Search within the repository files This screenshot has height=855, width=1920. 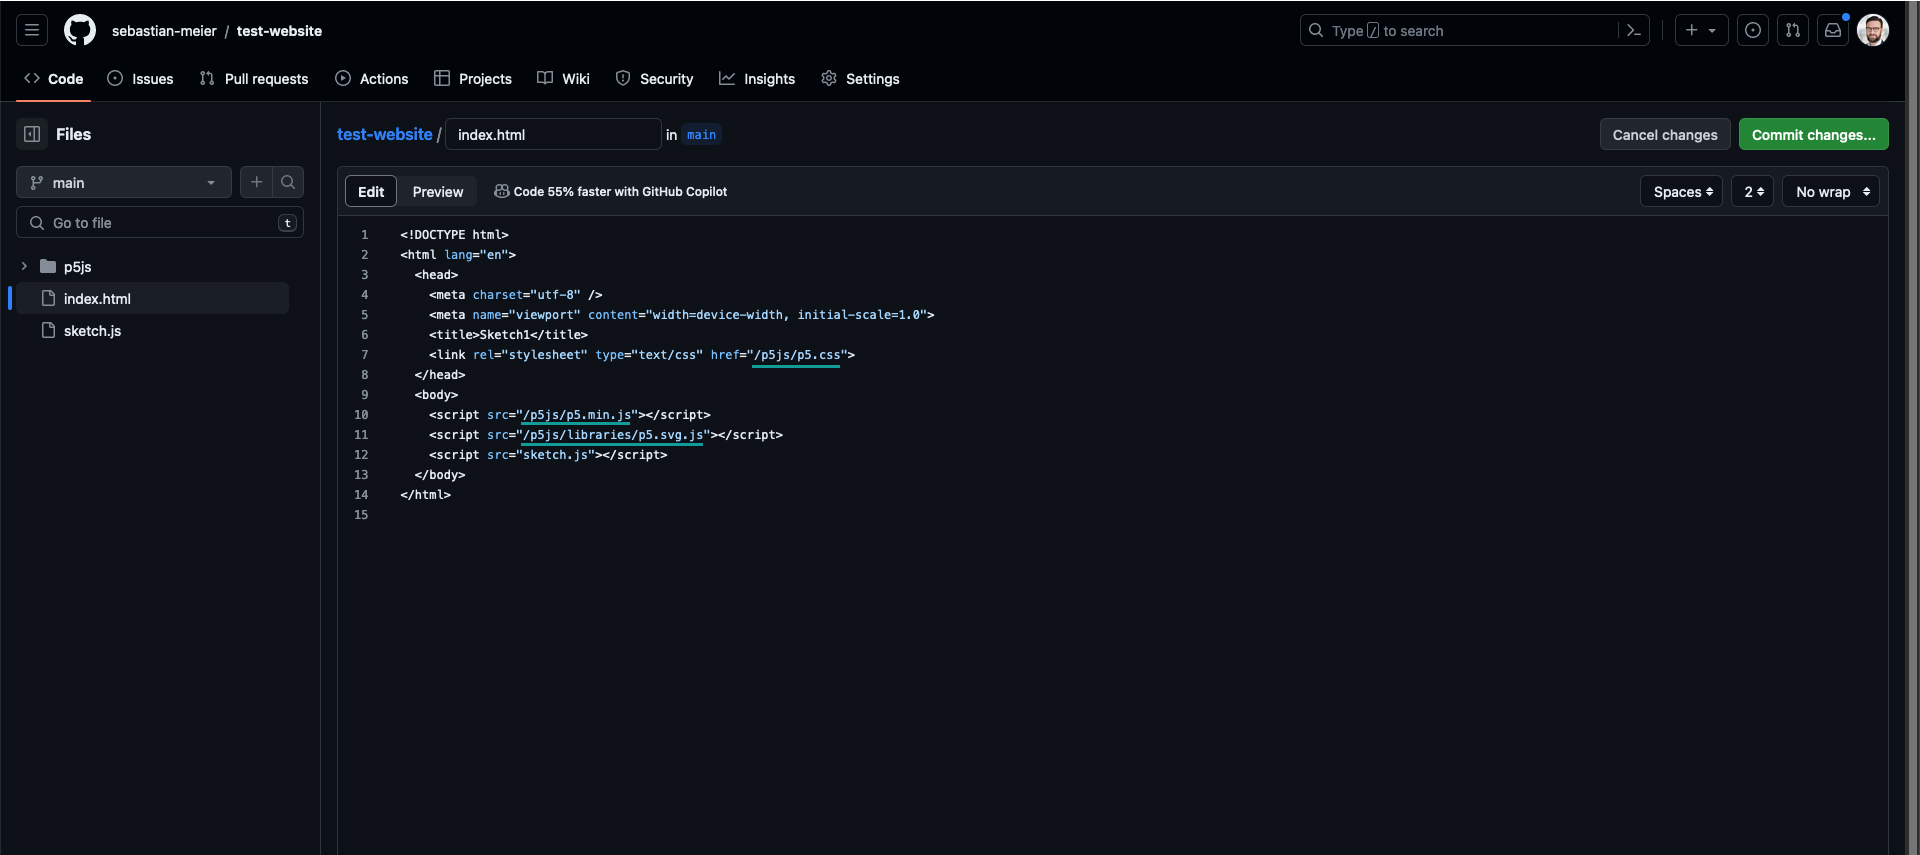(288, 182)
